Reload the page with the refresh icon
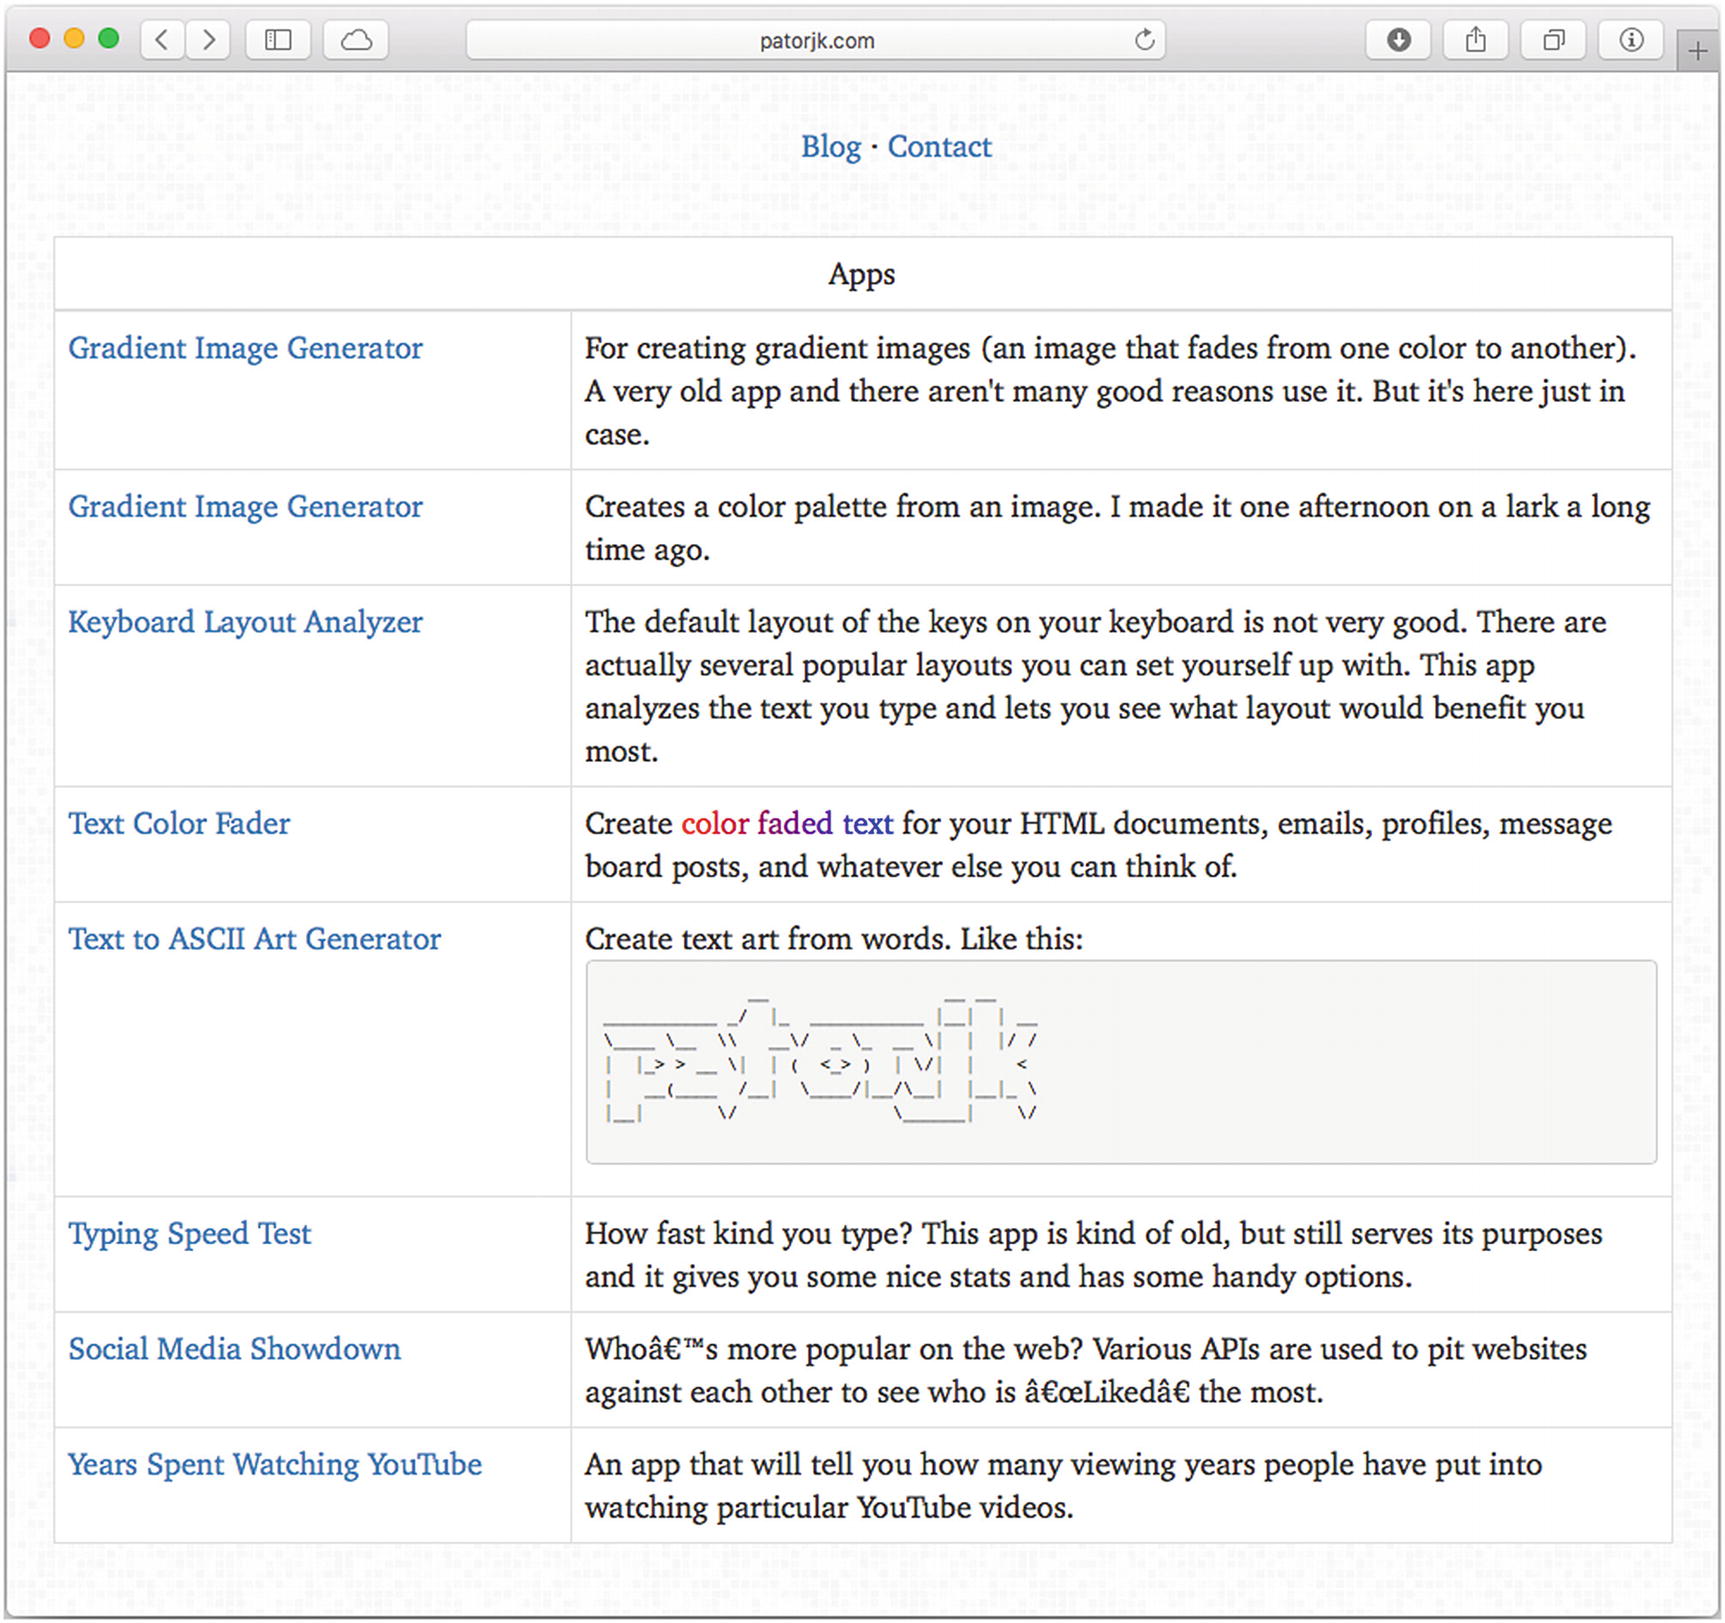The image size is (1725, 1623). (x=1144, y=40)
